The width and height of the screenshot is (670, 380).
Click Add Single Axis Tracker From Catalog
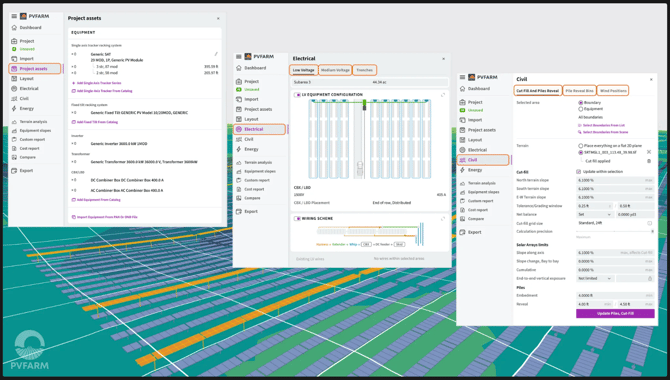[102, 91]
